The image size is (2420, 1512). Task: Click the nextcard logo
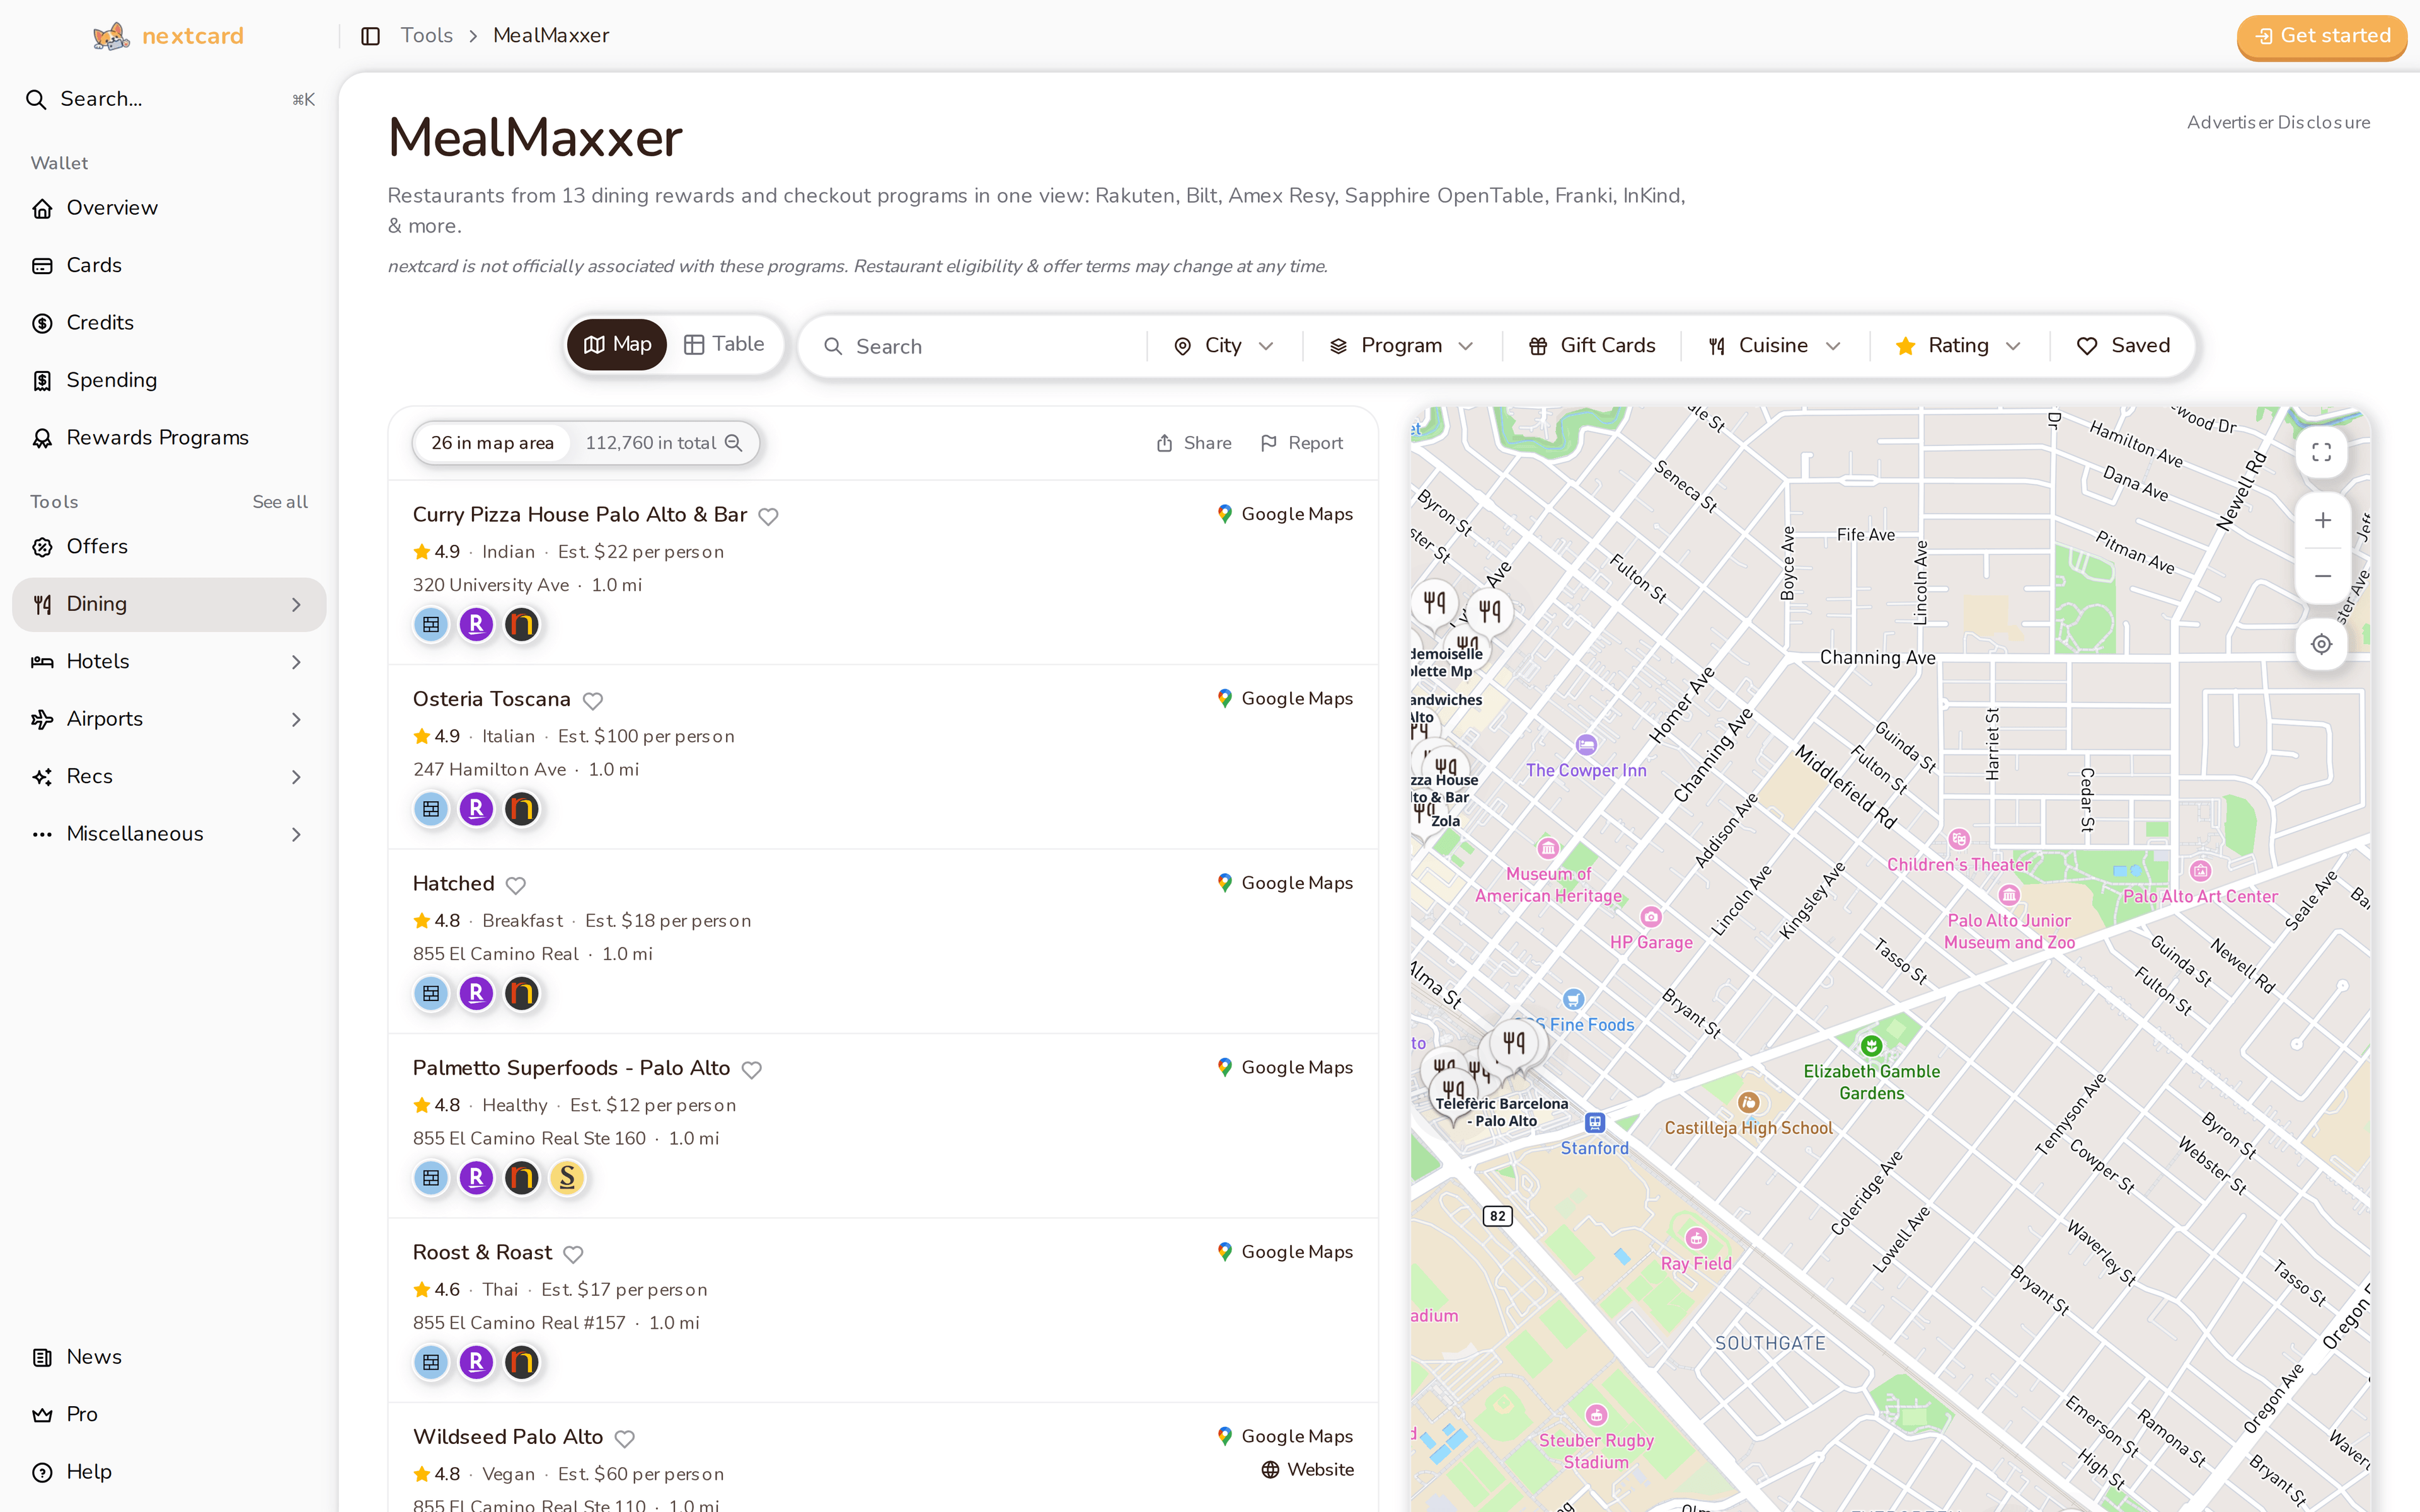click(168, 36)
